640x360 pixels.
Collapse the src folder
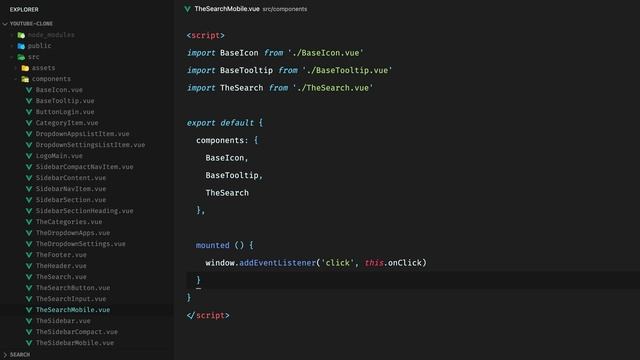click(12, 57)
